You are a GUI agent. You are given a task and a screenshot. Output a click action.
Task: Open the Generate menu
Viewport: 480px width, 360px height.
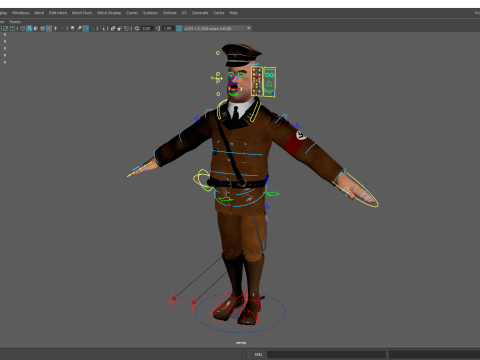click(x=200, y=13)
